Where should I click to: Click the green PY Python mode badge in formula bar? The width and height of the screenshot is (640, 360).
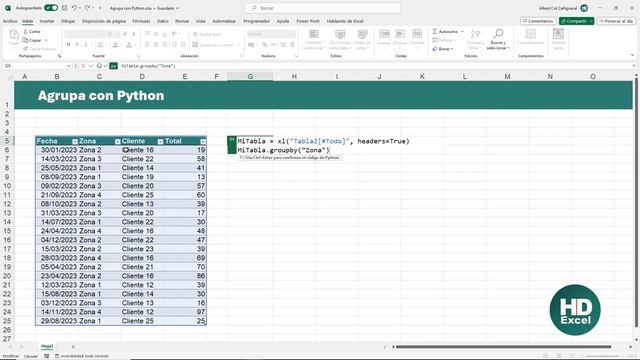[x=113, y=66]
